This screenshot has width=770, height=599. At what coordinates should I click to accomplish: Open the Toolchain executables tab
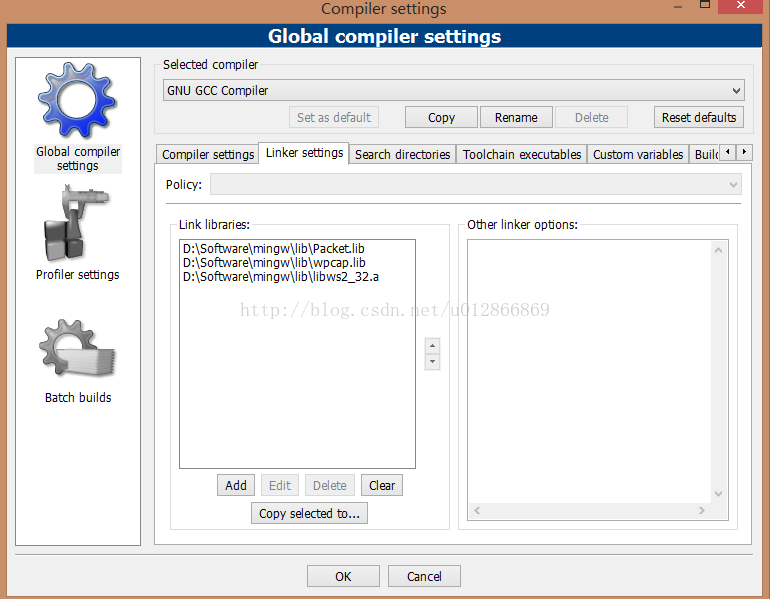tap(522, 154)
